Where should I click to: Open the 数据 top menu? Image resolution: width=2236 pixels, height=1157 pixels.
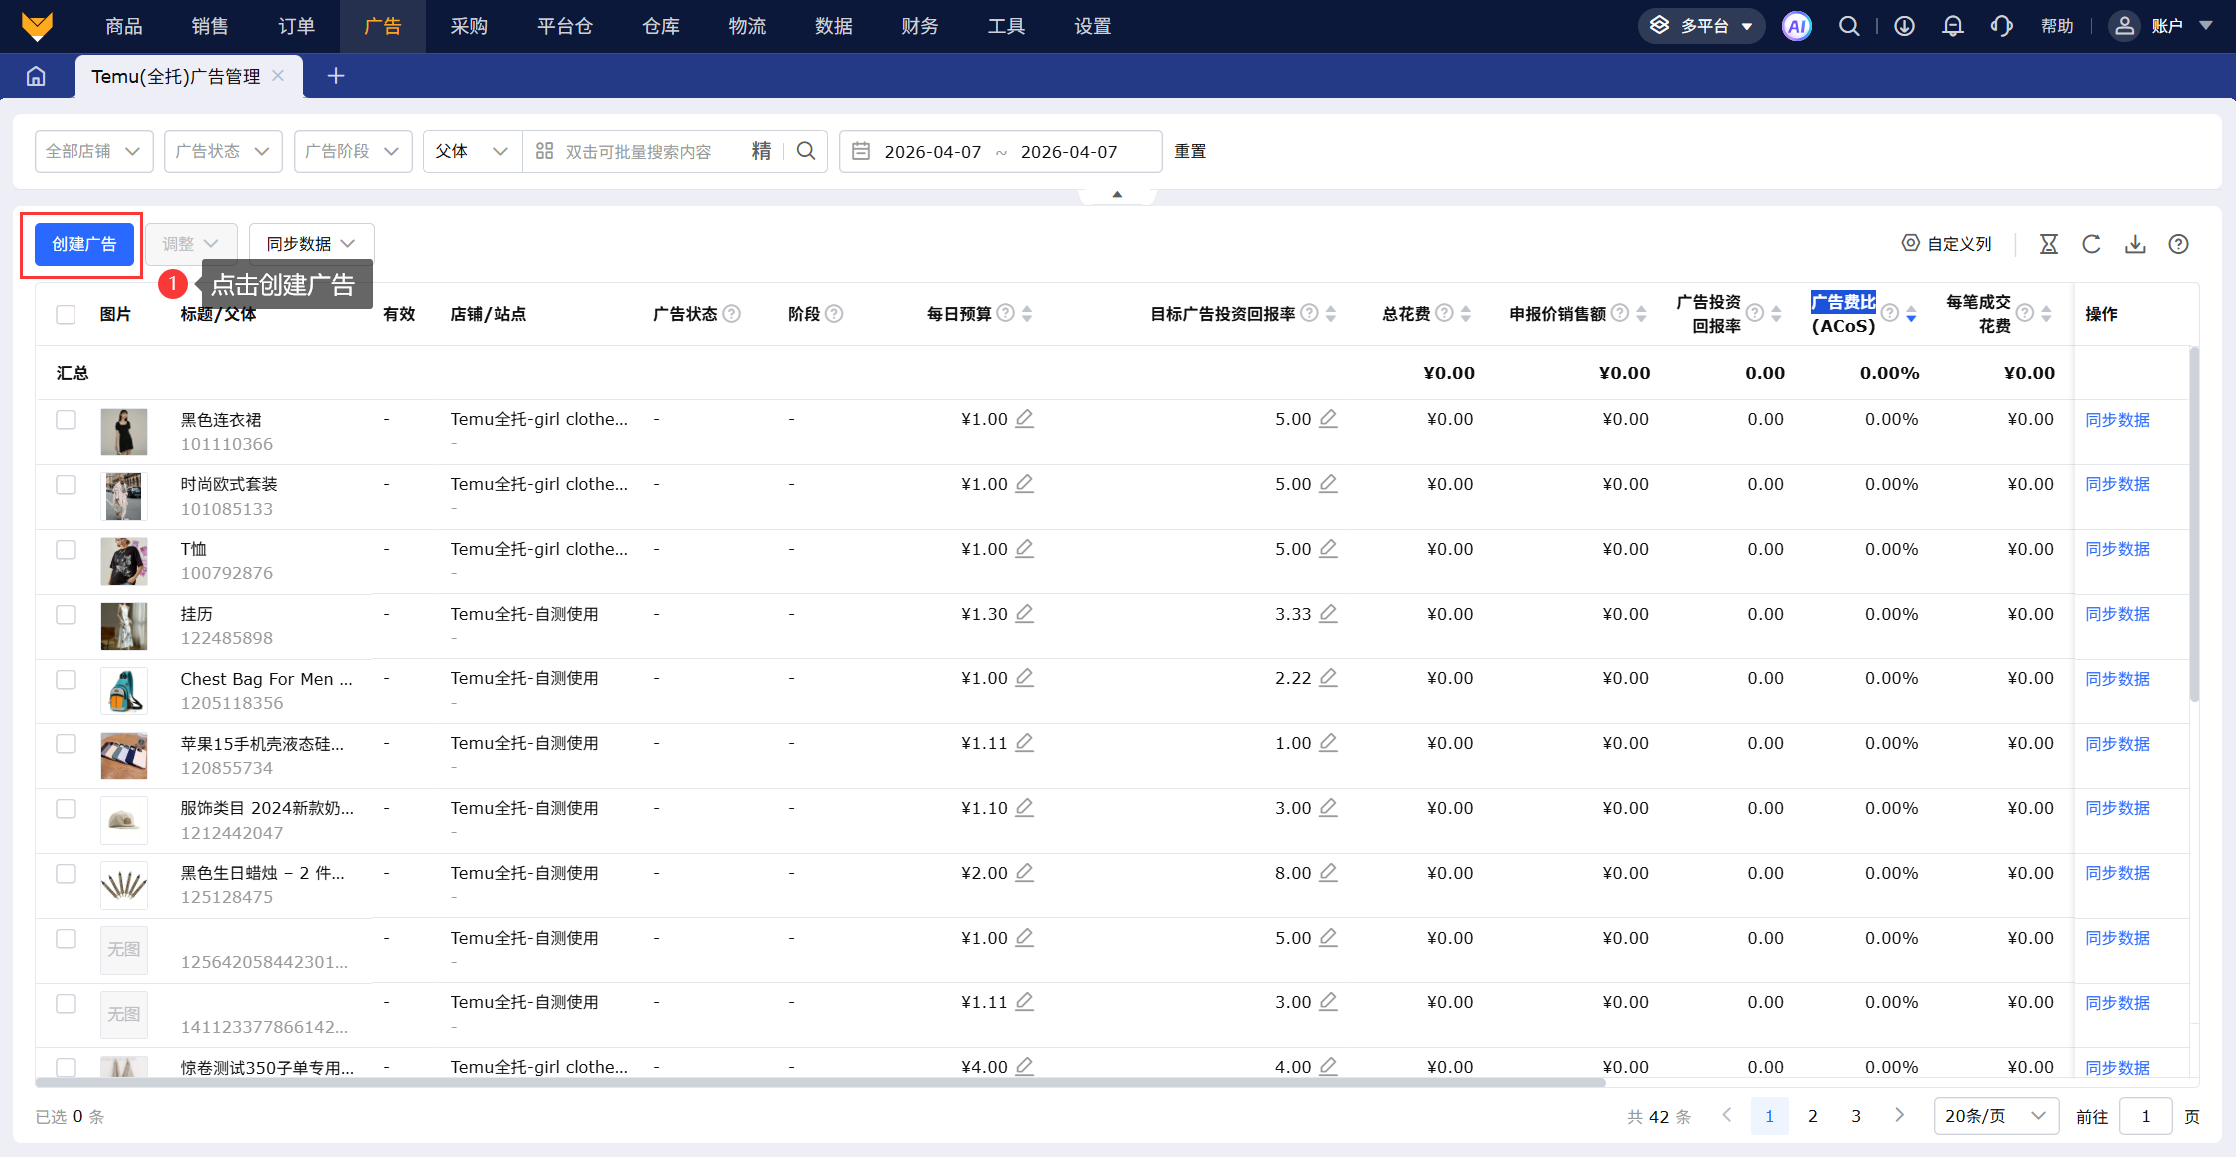(x=833, y=26)
